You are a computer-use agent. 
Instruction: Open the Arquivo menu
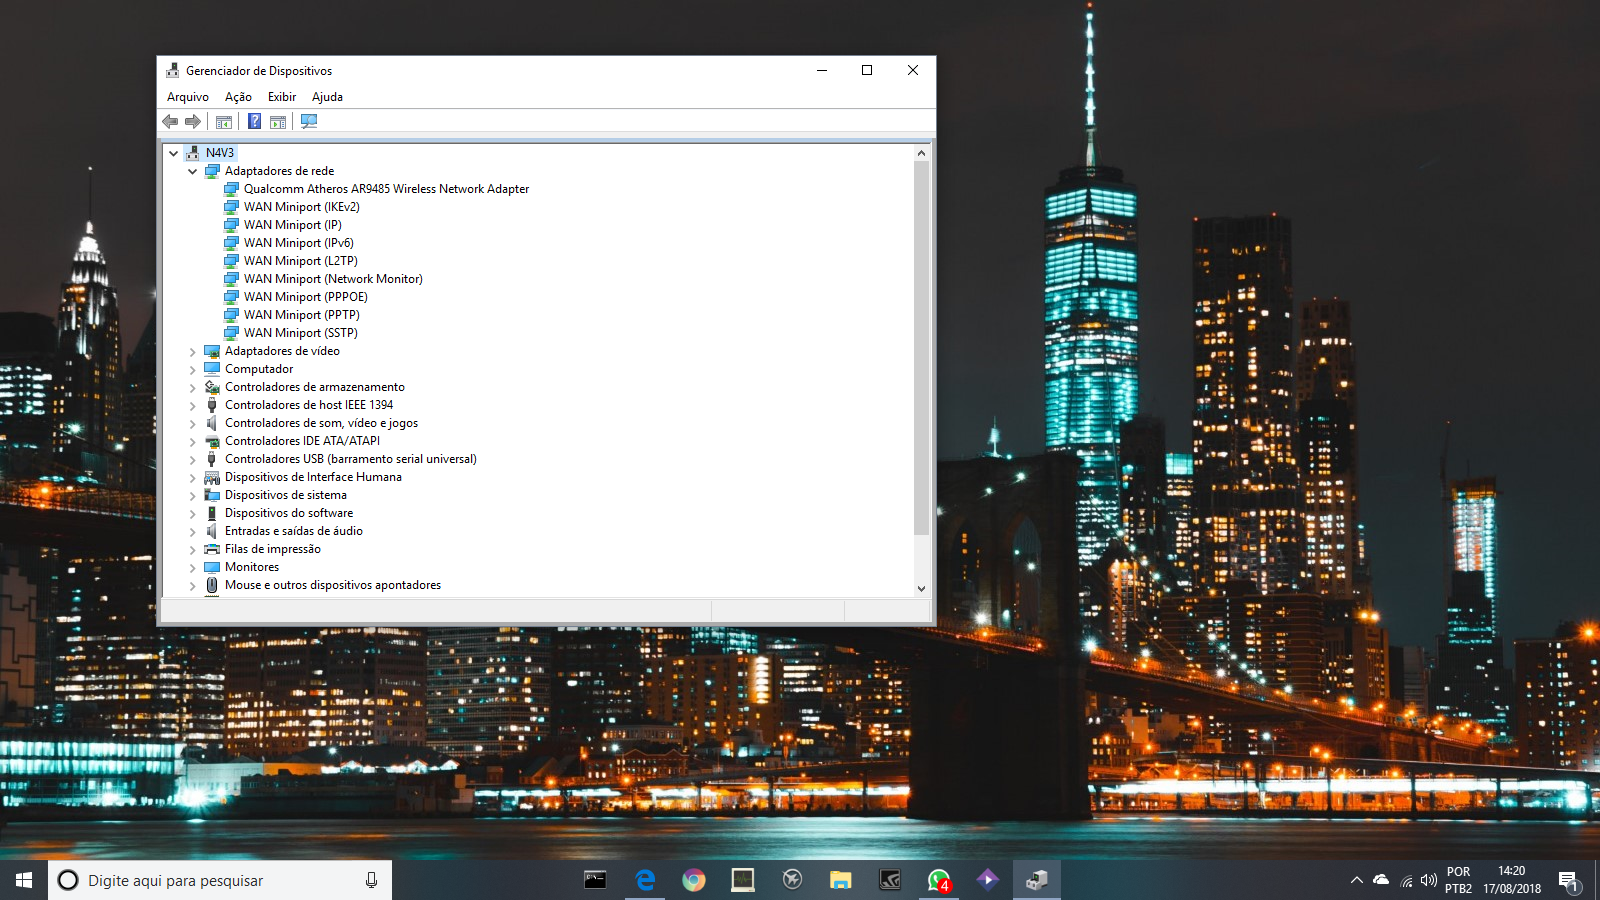tap(188, 97)
